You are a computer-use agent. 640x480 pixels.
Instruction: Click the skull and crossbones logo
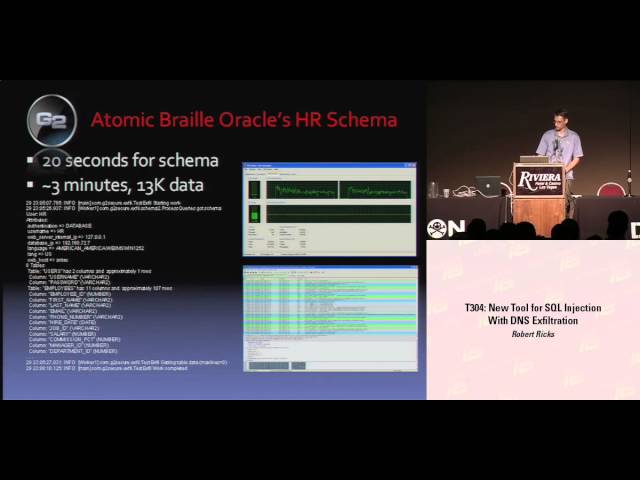436,229
